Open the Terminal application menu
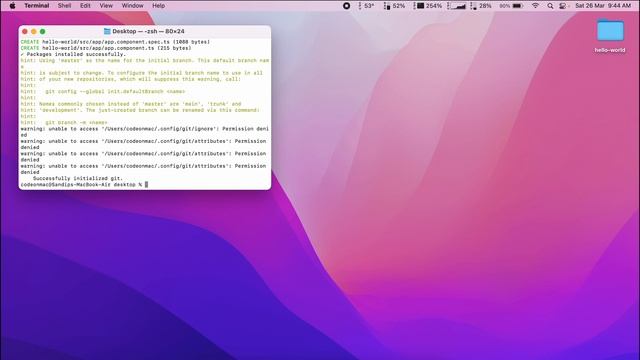 (x=37, y=6)
